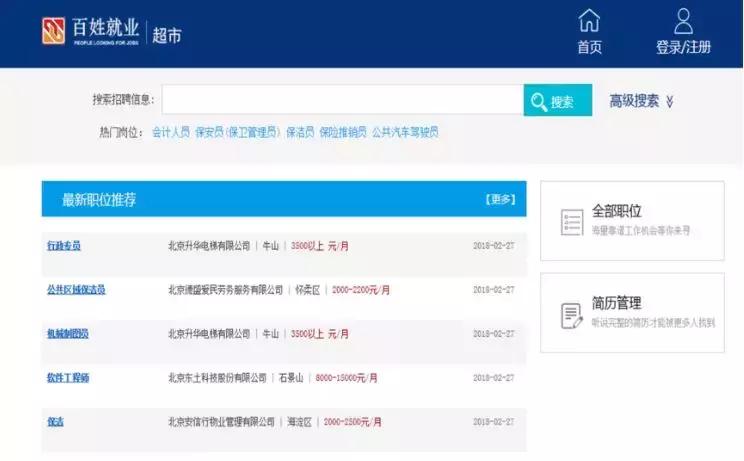Open the 保洁 job link
The width and height of the screenshot is (744, 461).
pyautogui.click(x=55, y=422)
